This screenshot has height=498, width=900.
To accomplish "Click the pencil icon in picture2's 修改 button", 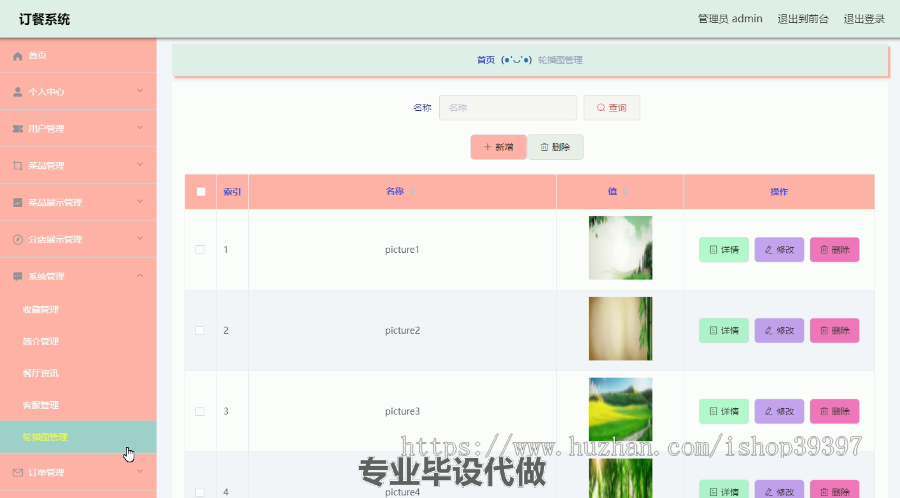I will 769,330.
